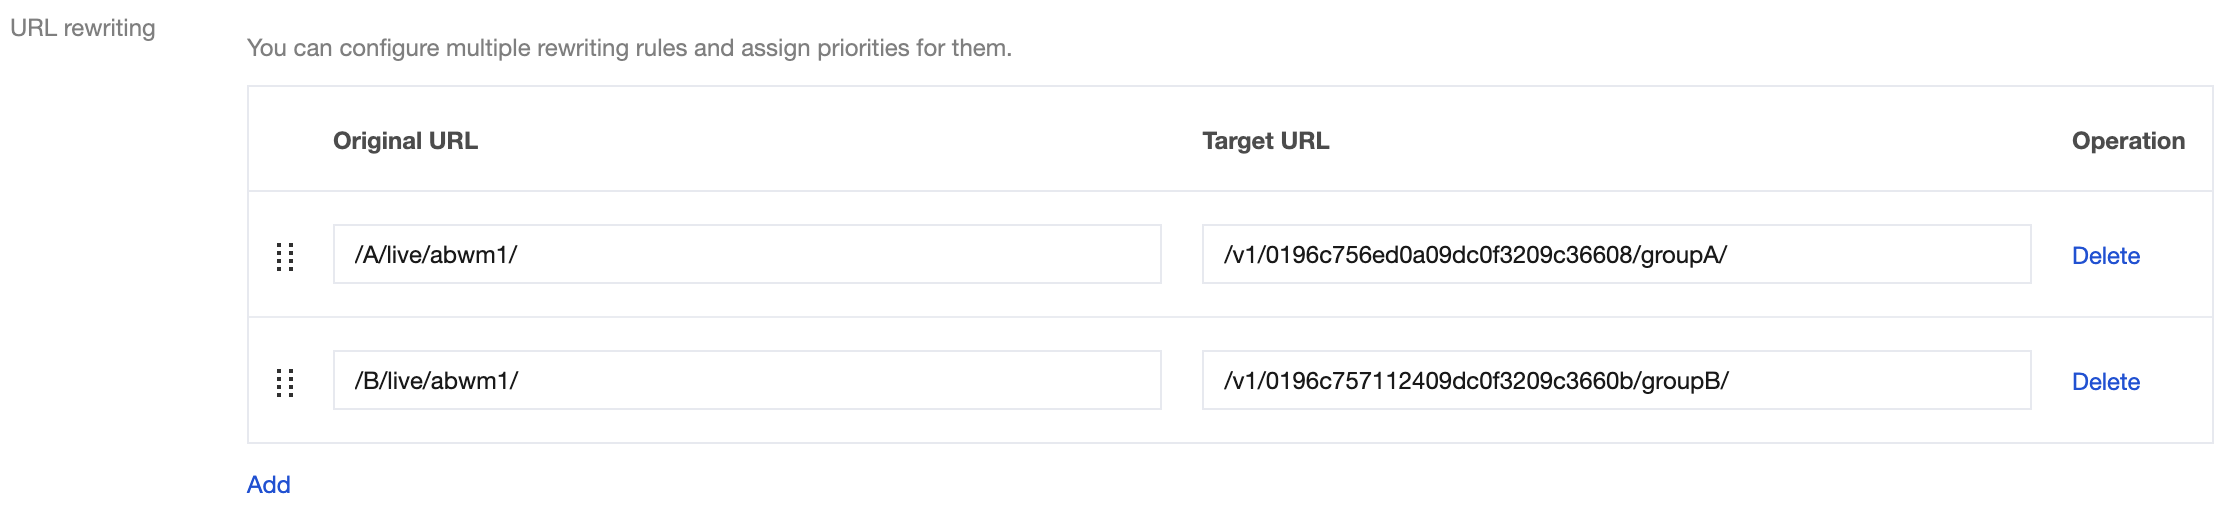Click the multiple rewriting rules description text

coord(629,48)
